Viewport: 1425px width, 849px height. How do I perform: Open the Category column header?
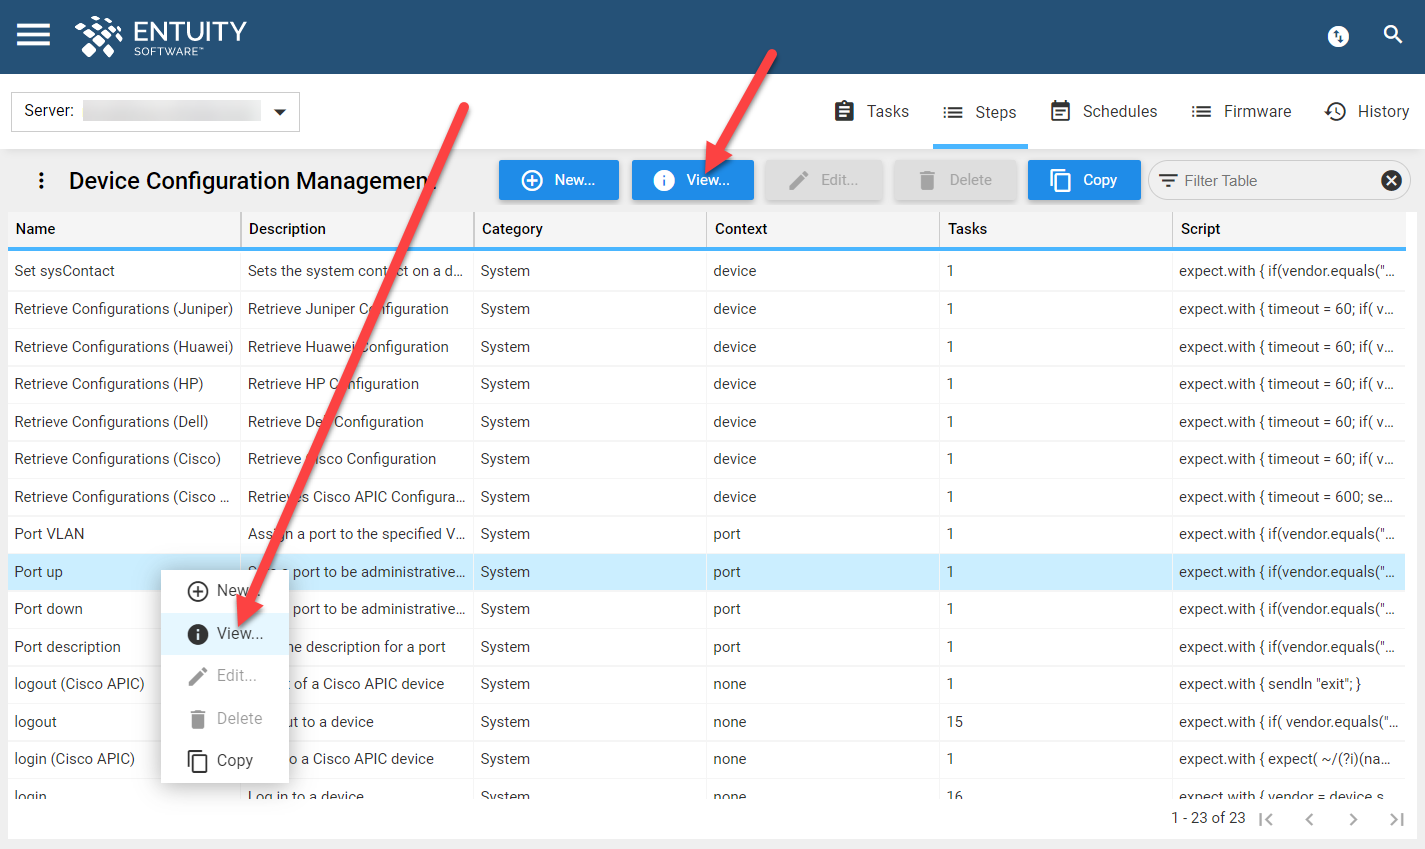coord(512,229)
